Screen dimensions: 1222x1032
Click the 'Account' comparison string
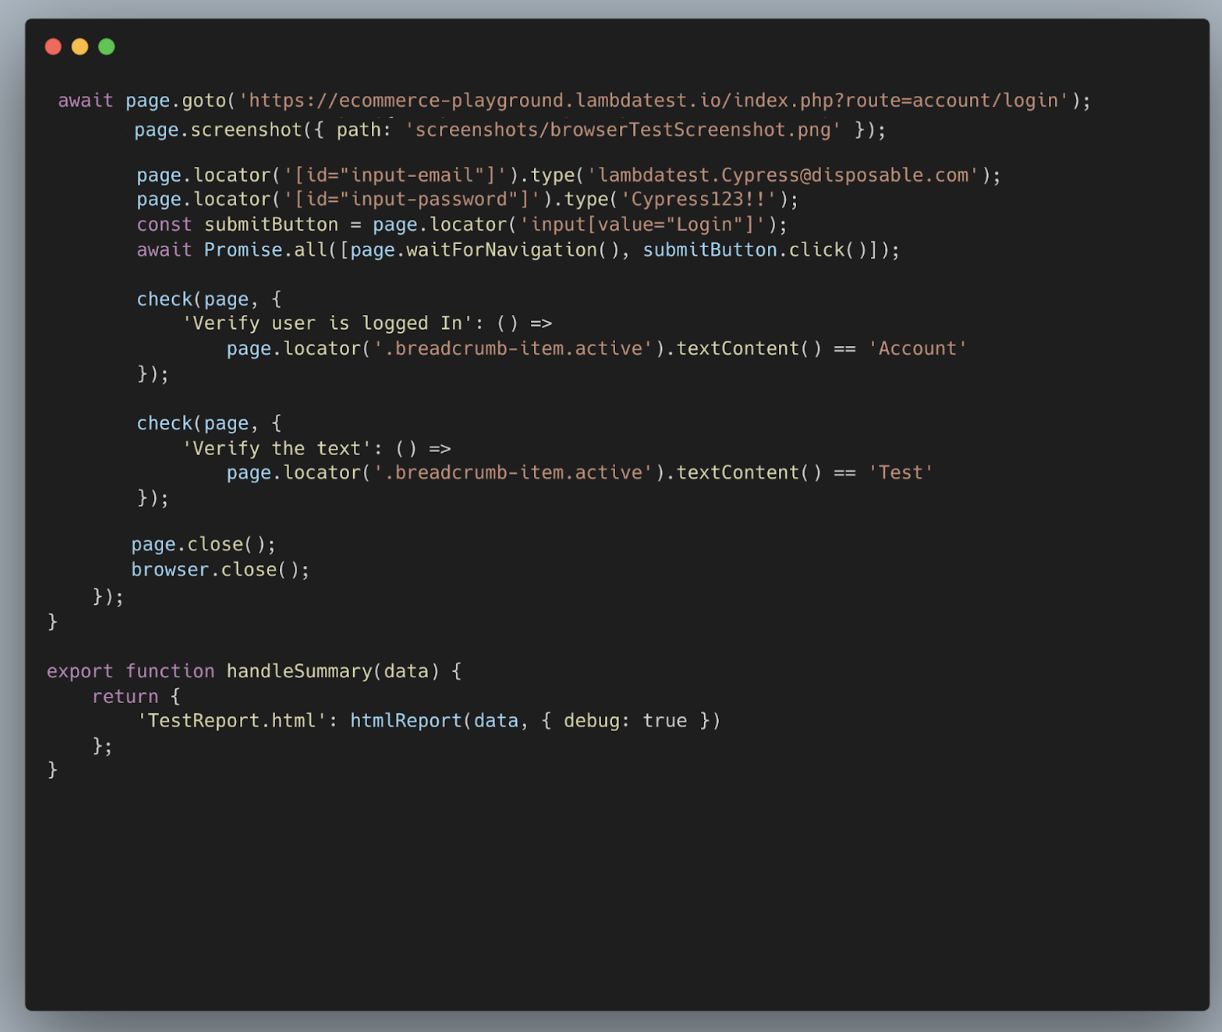pos(917,348)
